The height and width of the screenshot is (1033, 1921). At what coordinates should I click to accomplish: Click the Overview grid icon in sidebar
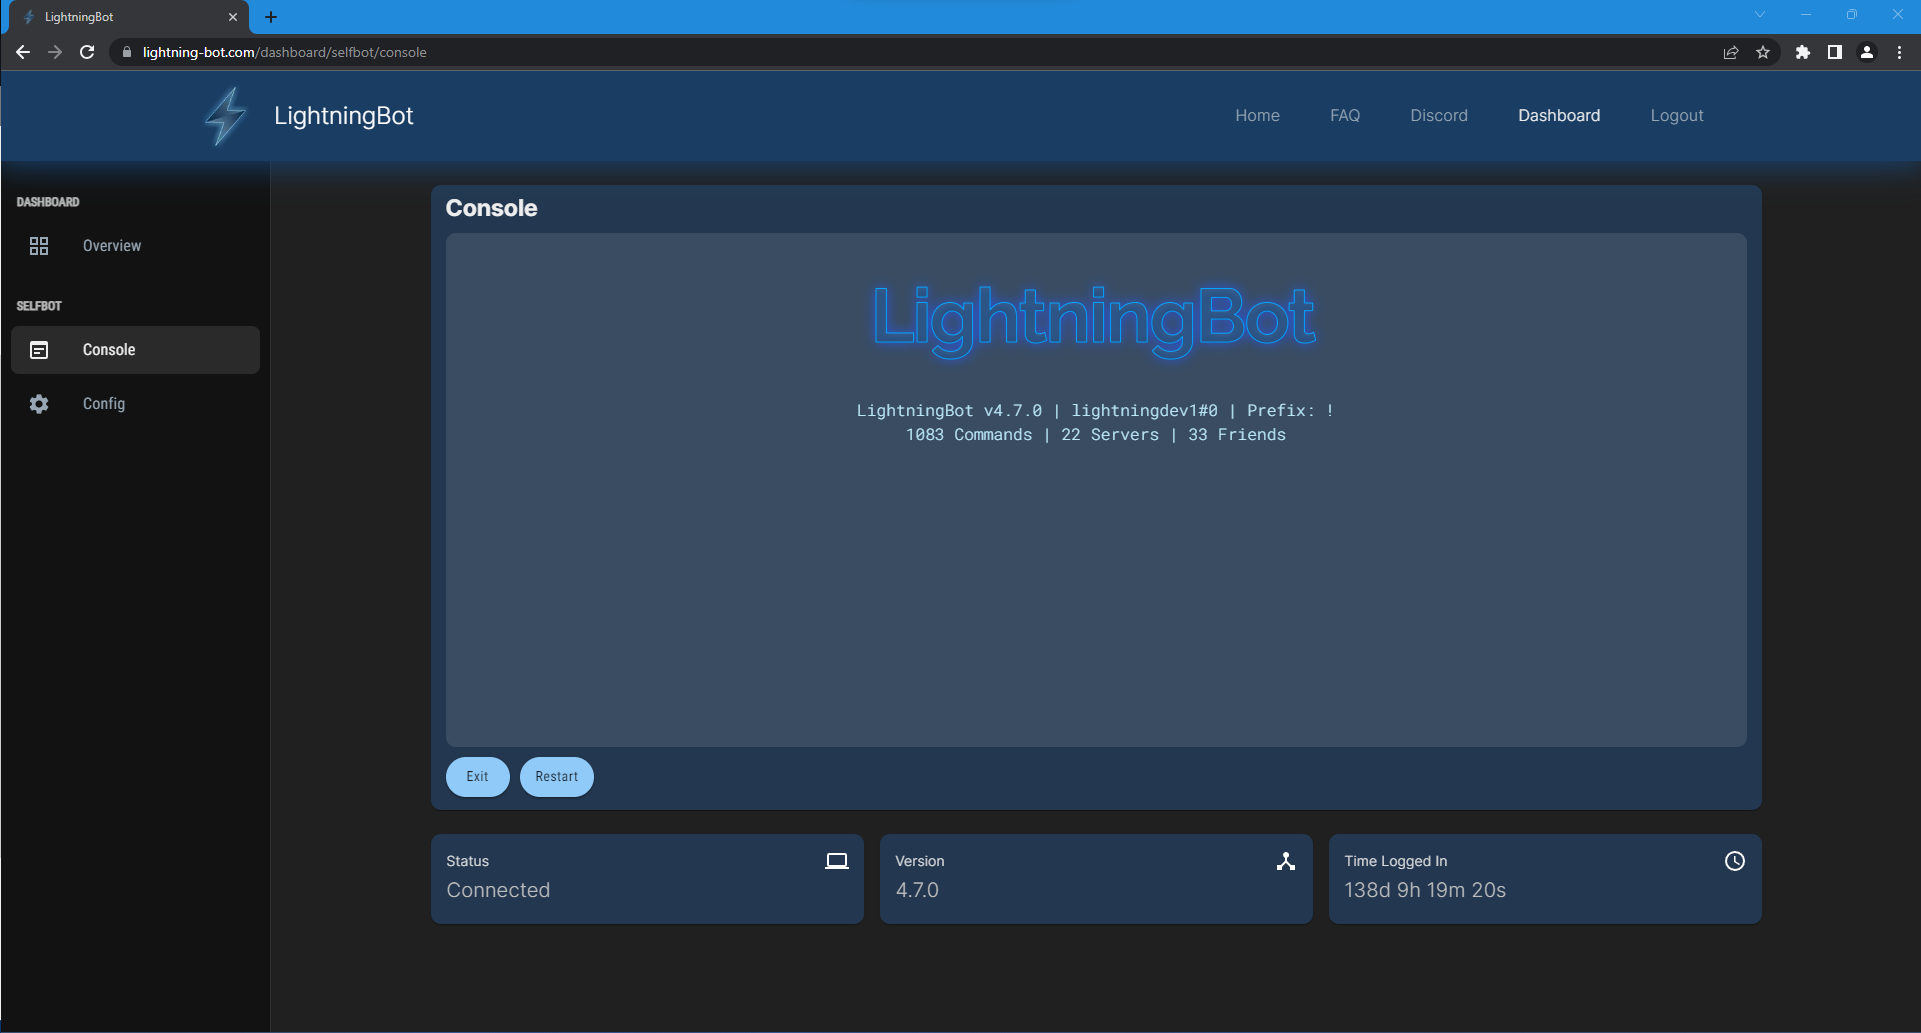click(39, 246)
